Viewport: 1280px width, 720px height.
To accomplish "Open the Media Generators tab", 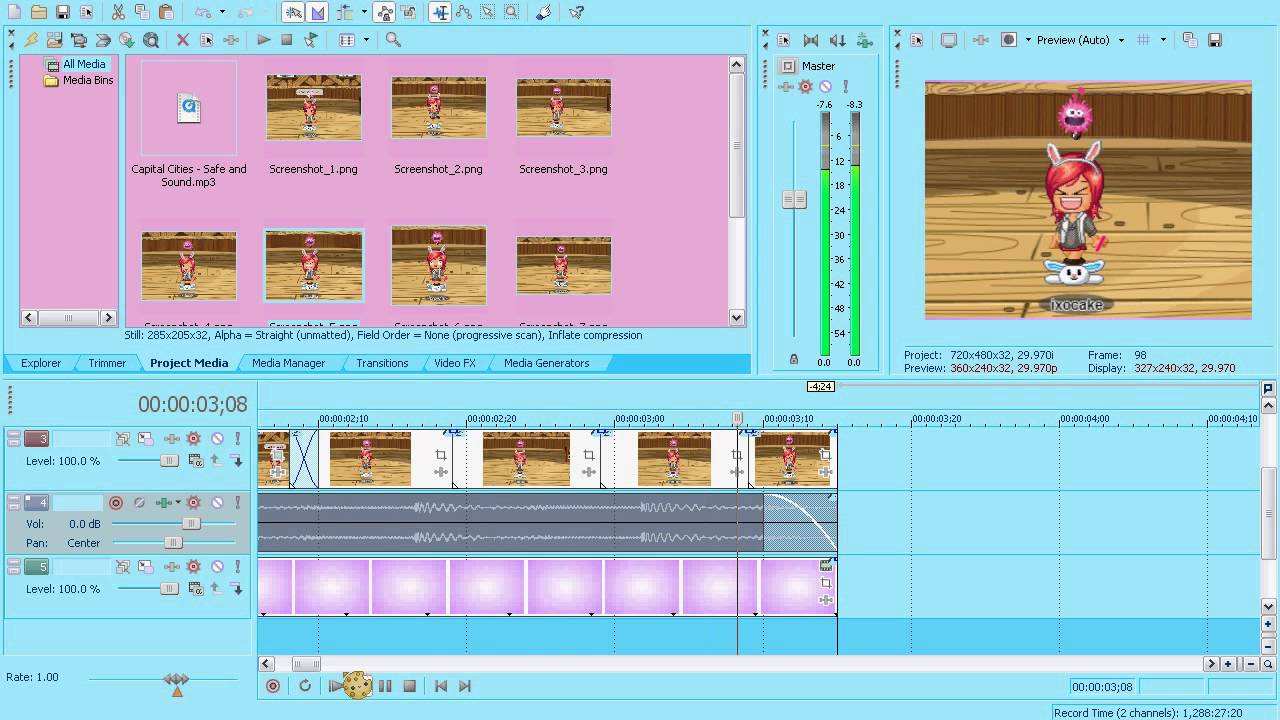I will (x=546, y=363).
